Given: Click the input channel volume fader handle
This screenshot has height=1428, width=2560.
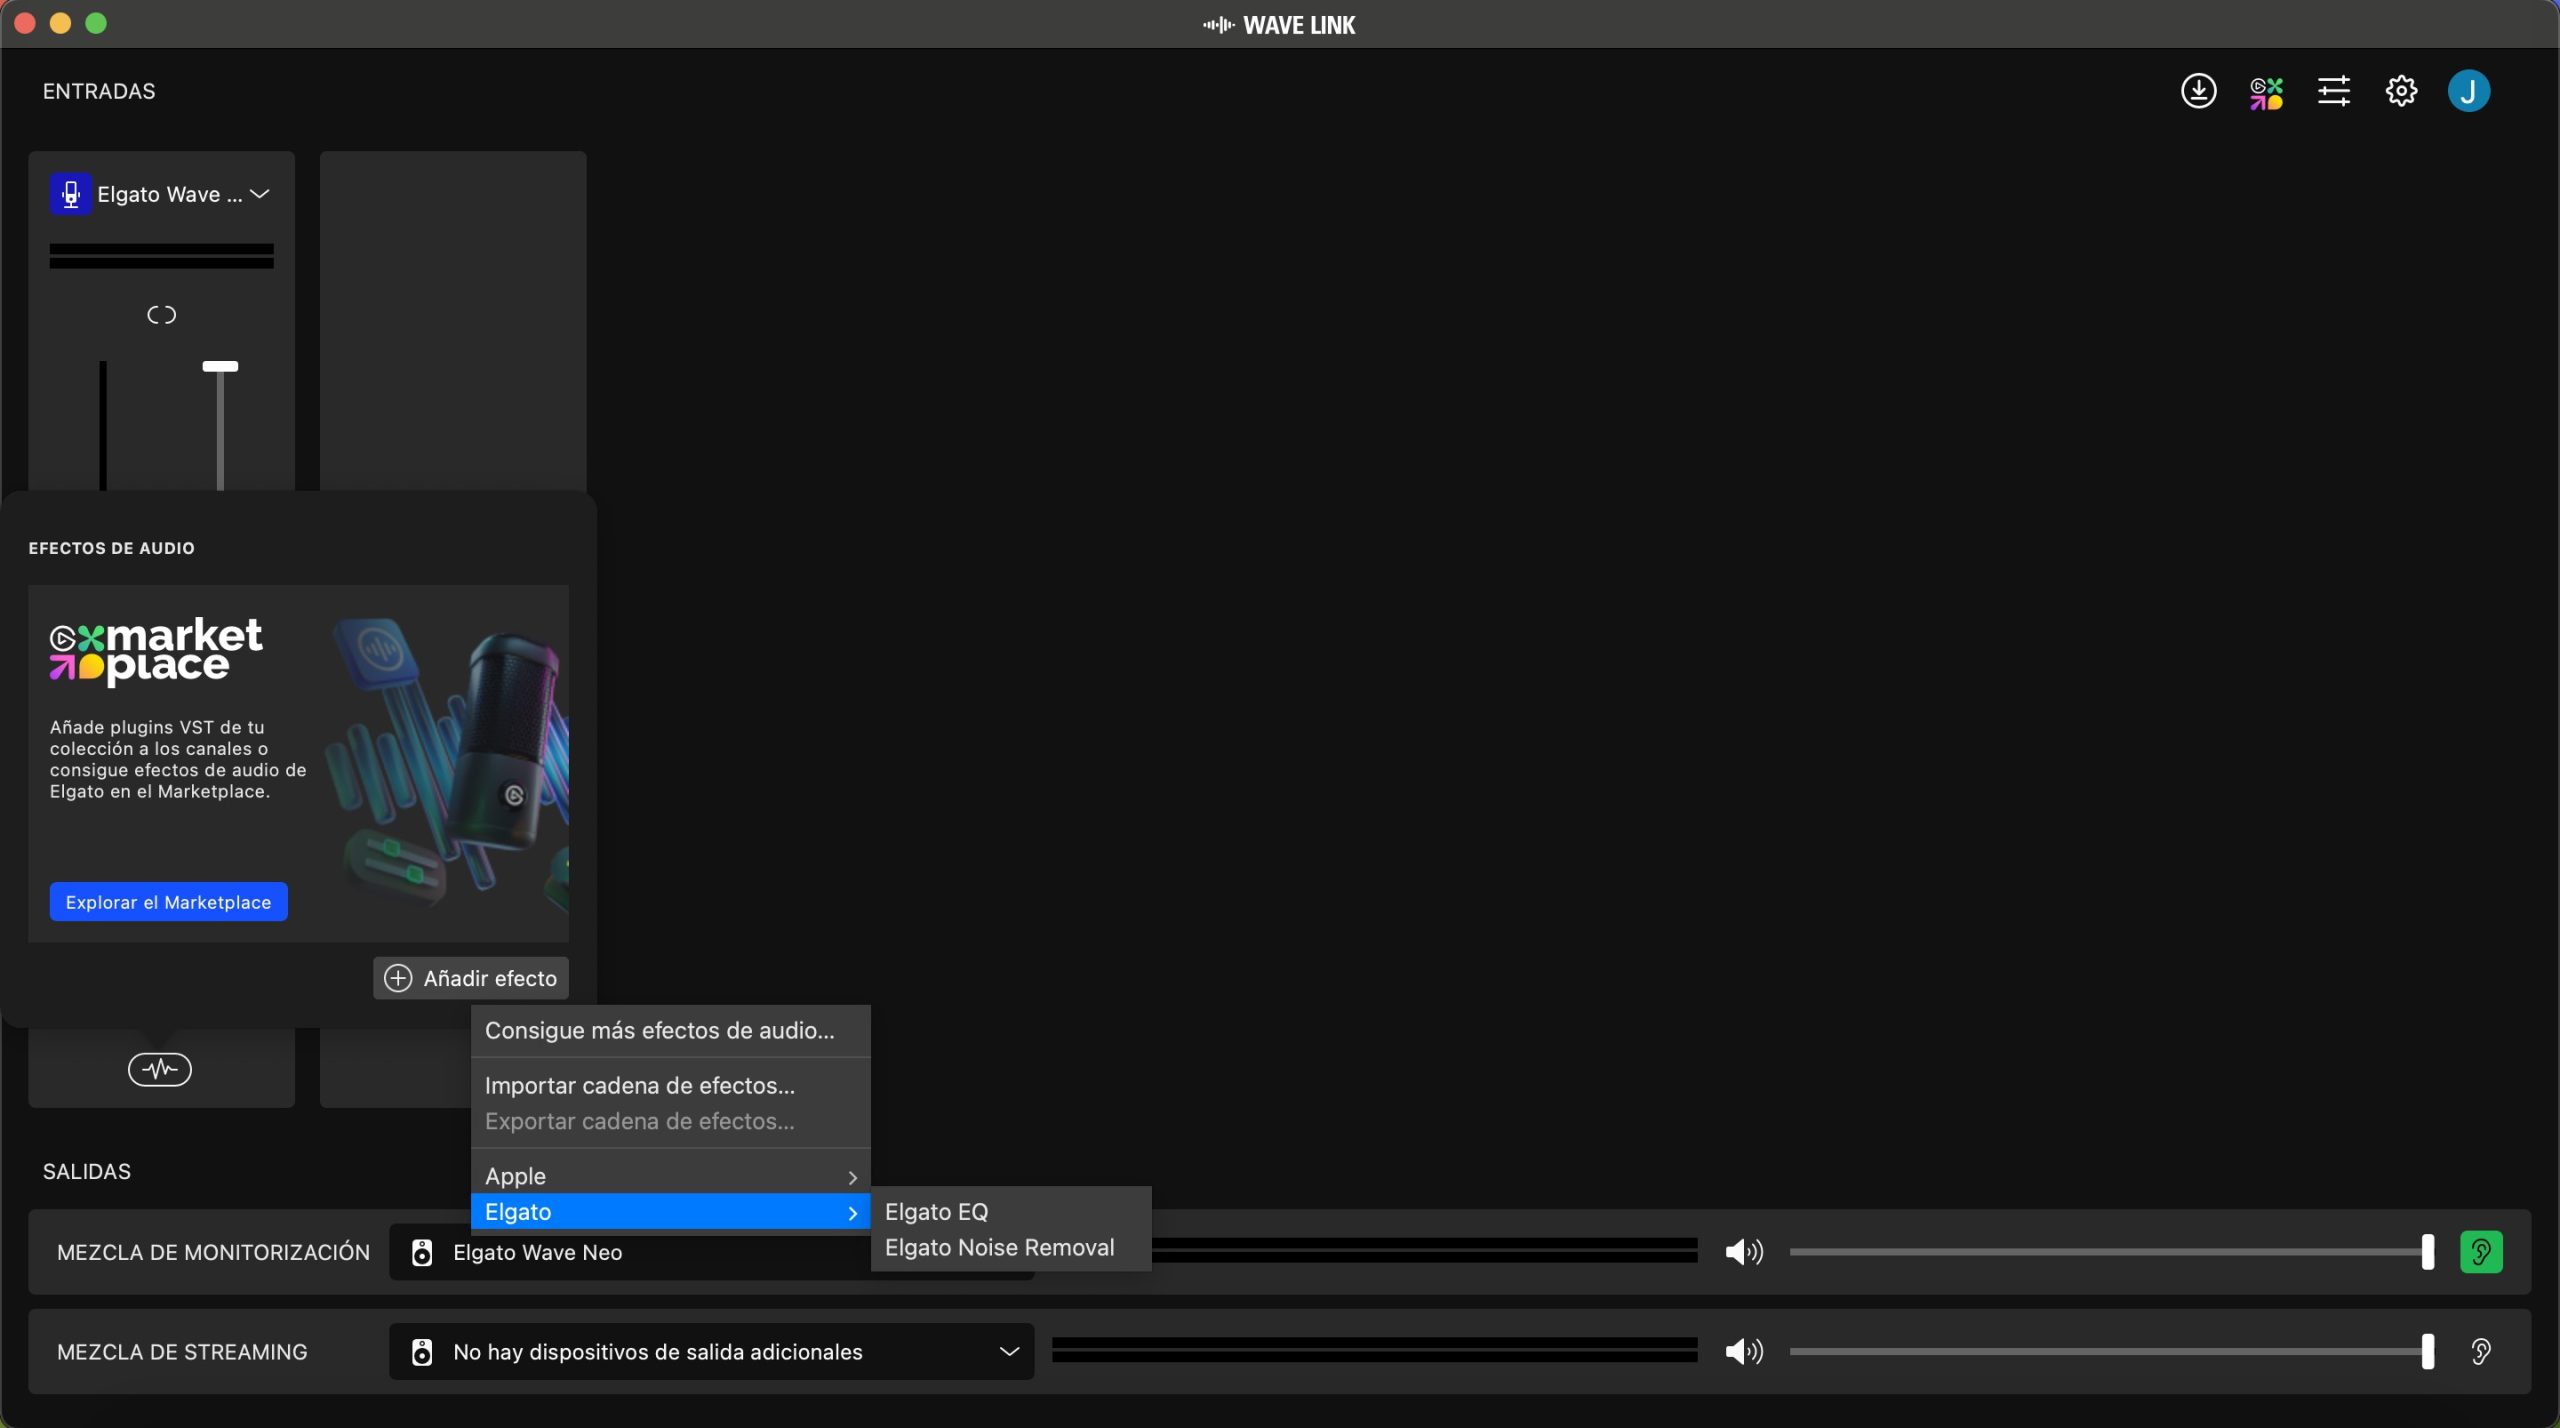Looking at the screenshot, I should click(x=220, y=367).
